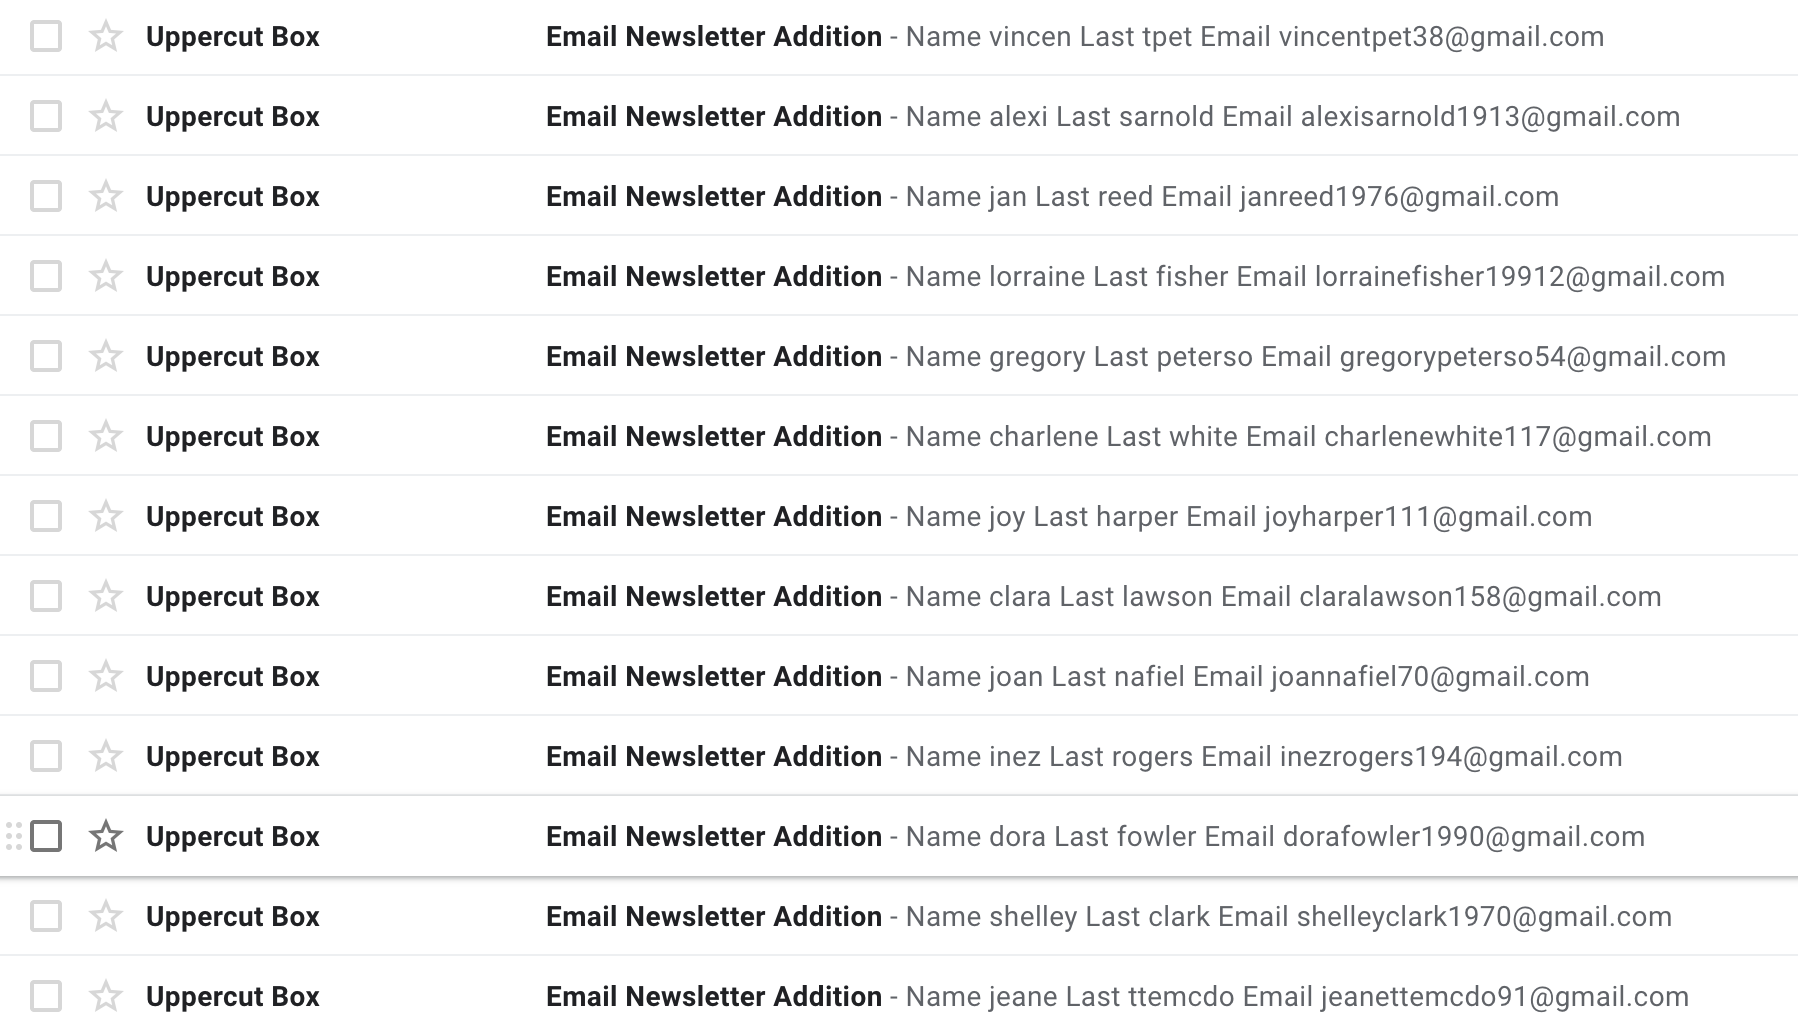
Task: Open email from Name jeane Last ttemcdo
Action: coord(899,997)
